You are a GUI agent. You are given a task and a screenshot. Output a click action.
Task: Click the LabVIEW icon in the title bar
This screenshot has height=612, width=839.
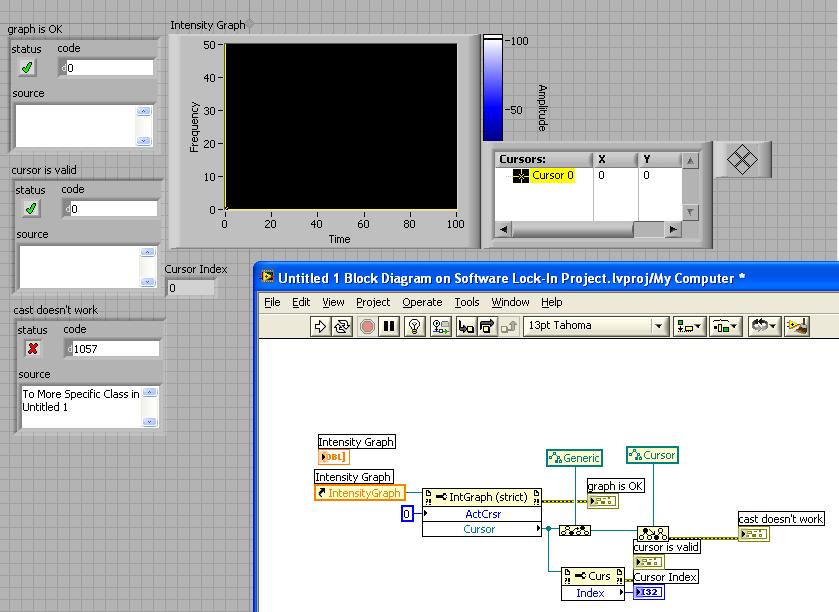coord(267,277)
